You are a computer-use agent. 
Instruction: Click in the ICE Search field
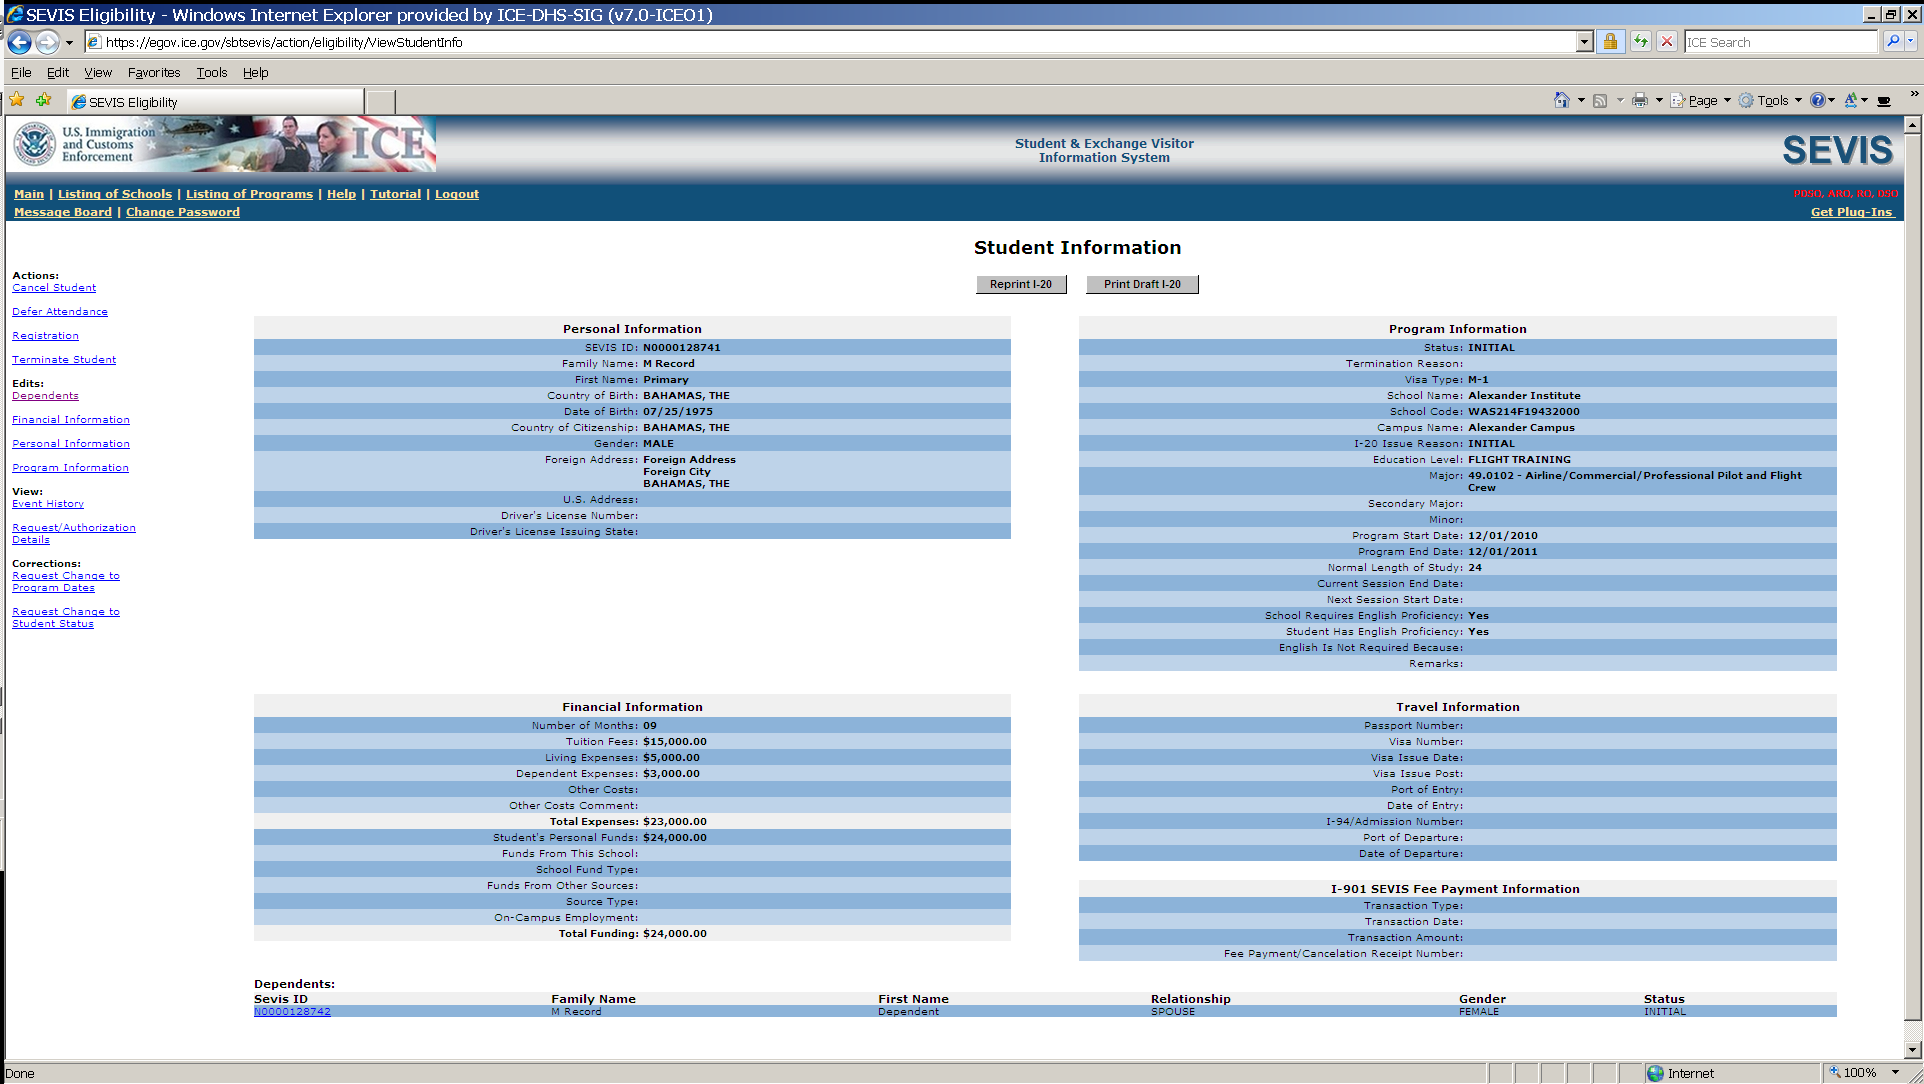pyautogui.click(x=1780, y=42)
